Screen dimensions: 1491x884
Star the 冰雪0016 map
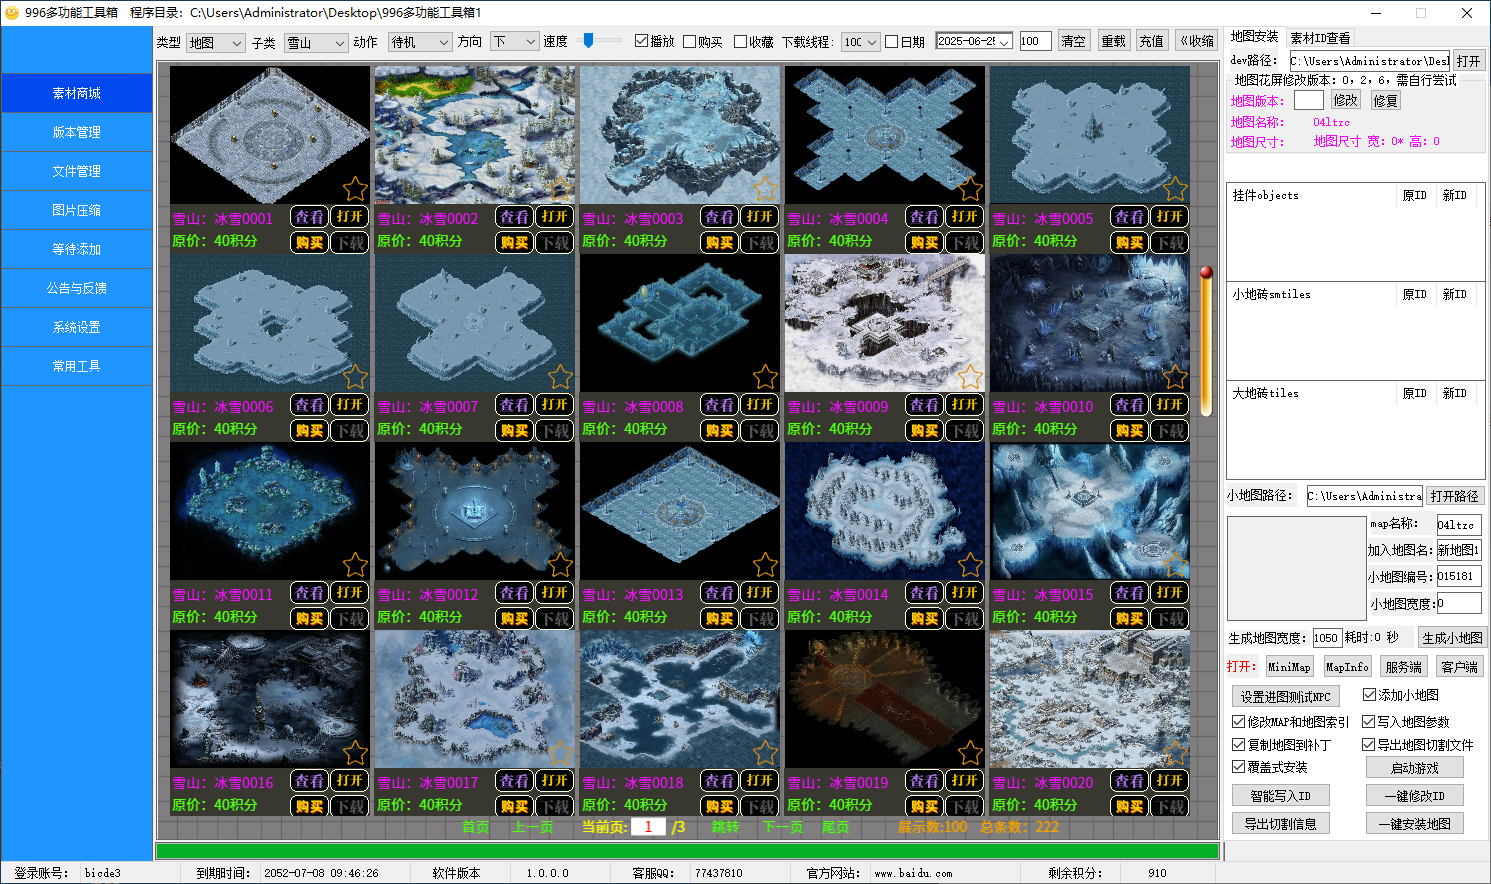coord(355,752)
